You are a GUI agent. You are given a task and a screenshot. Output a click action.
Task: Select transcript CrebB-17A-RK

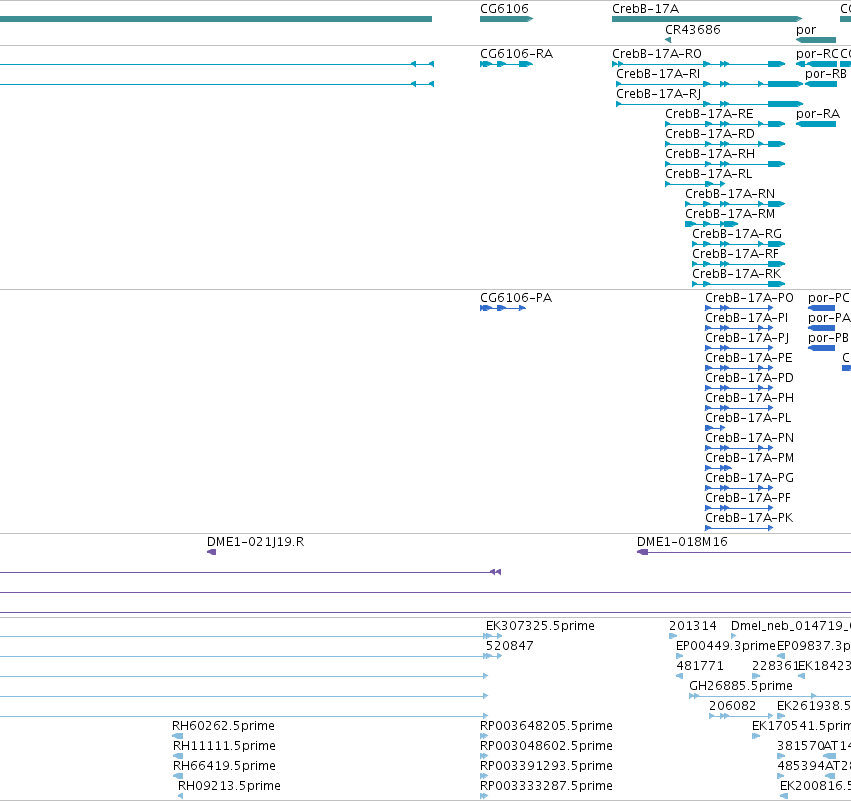point(736,275)
